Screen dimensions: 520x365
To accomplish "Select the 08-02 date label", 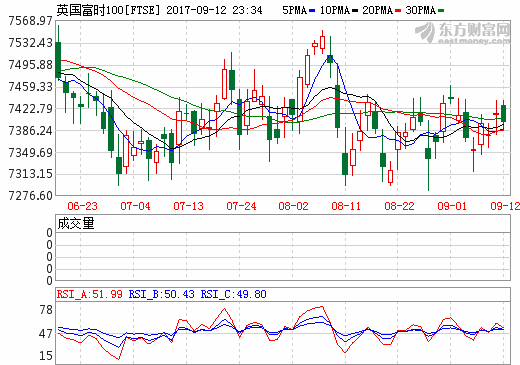I will tap(294, 206).
